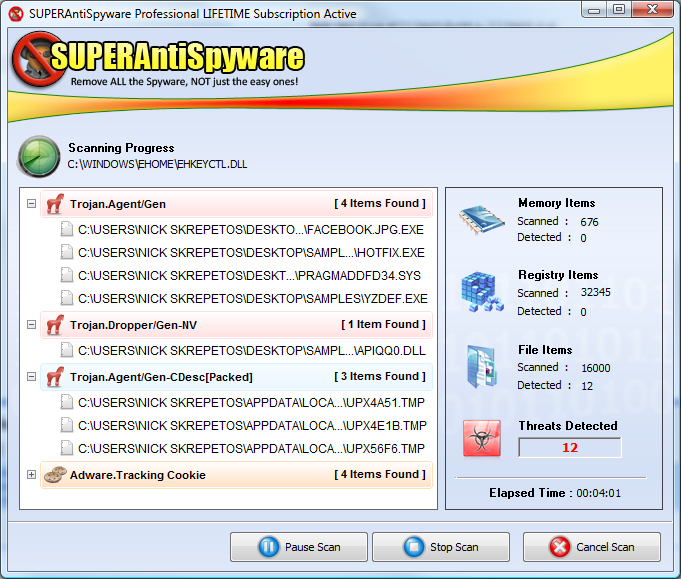Image resolution: width=681 pixels, height=579 pixels.
Task: Click the file icon beside UPX4A51.TMP
Action: pos(67,402)
